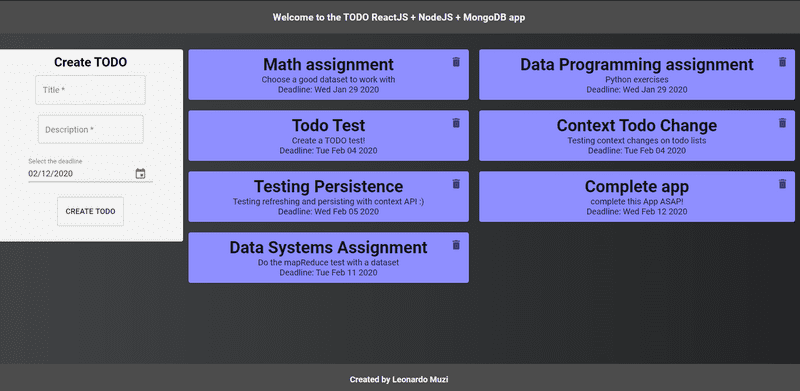
Task: Click the Complete app card title
Action: [637, 187]
